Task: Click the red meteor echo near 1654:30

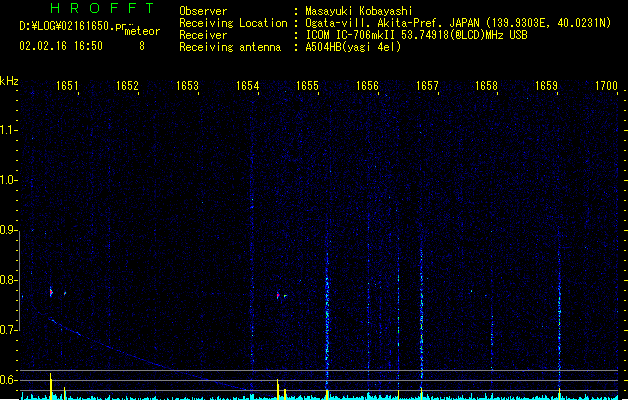Action: (278, 295)
